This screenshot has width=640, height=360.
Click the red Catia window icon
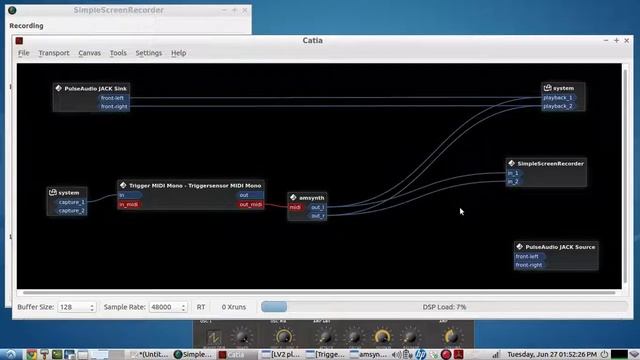(19, 40)
